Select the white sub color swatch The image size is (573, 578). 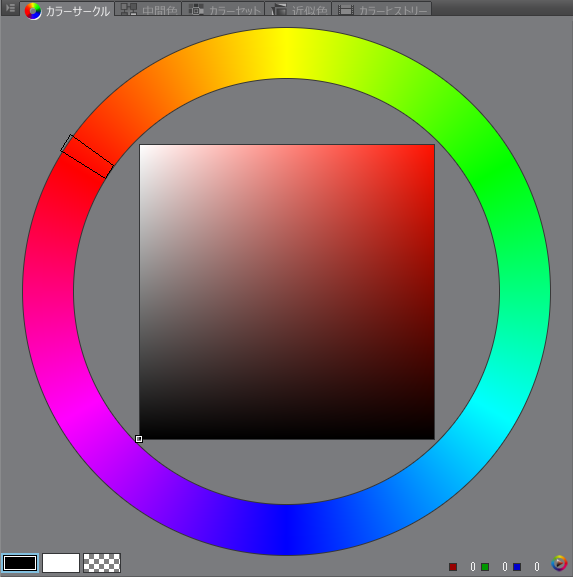61,563
